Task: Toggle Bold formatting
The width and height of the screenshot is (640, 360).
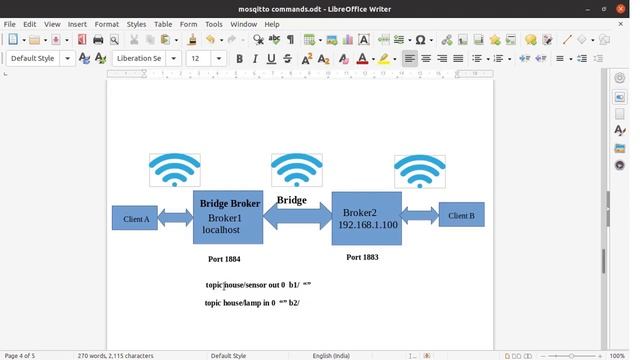Action: (240, 59)
